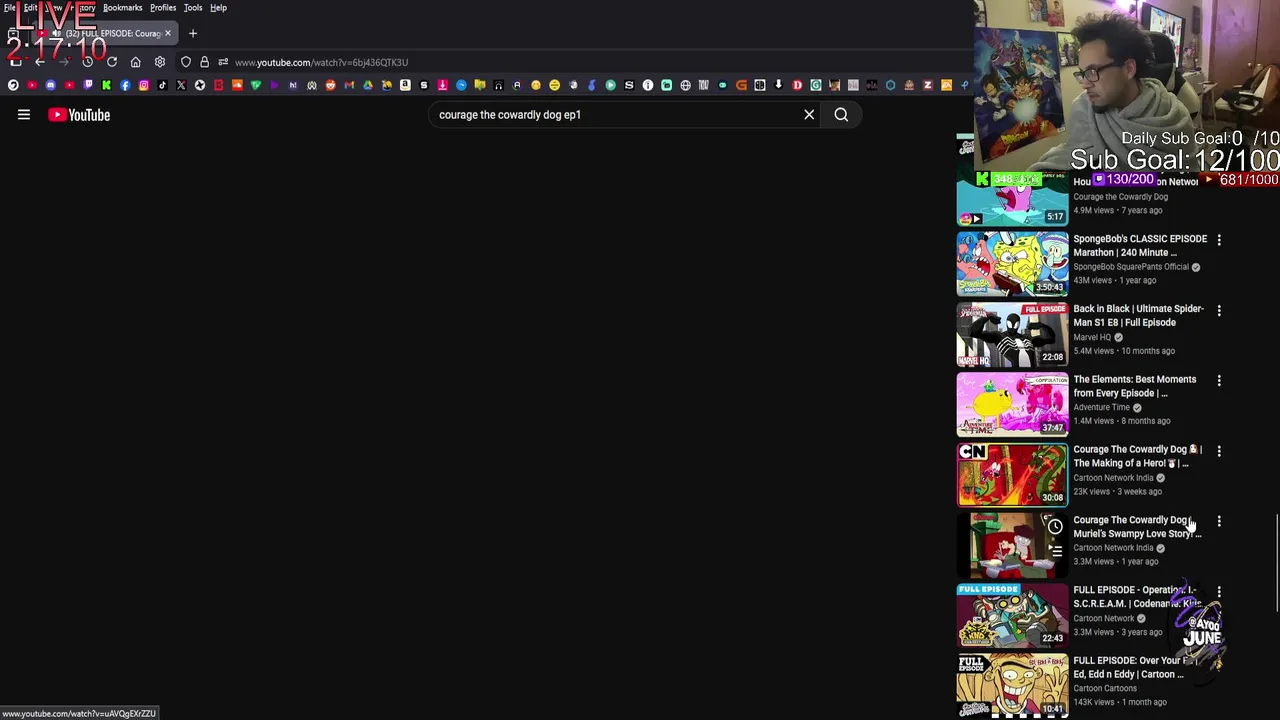Viewport: 1280px width, 720px height.
Task: Open options for Making of a Hero video
Action: click(x=1219, y=451)
